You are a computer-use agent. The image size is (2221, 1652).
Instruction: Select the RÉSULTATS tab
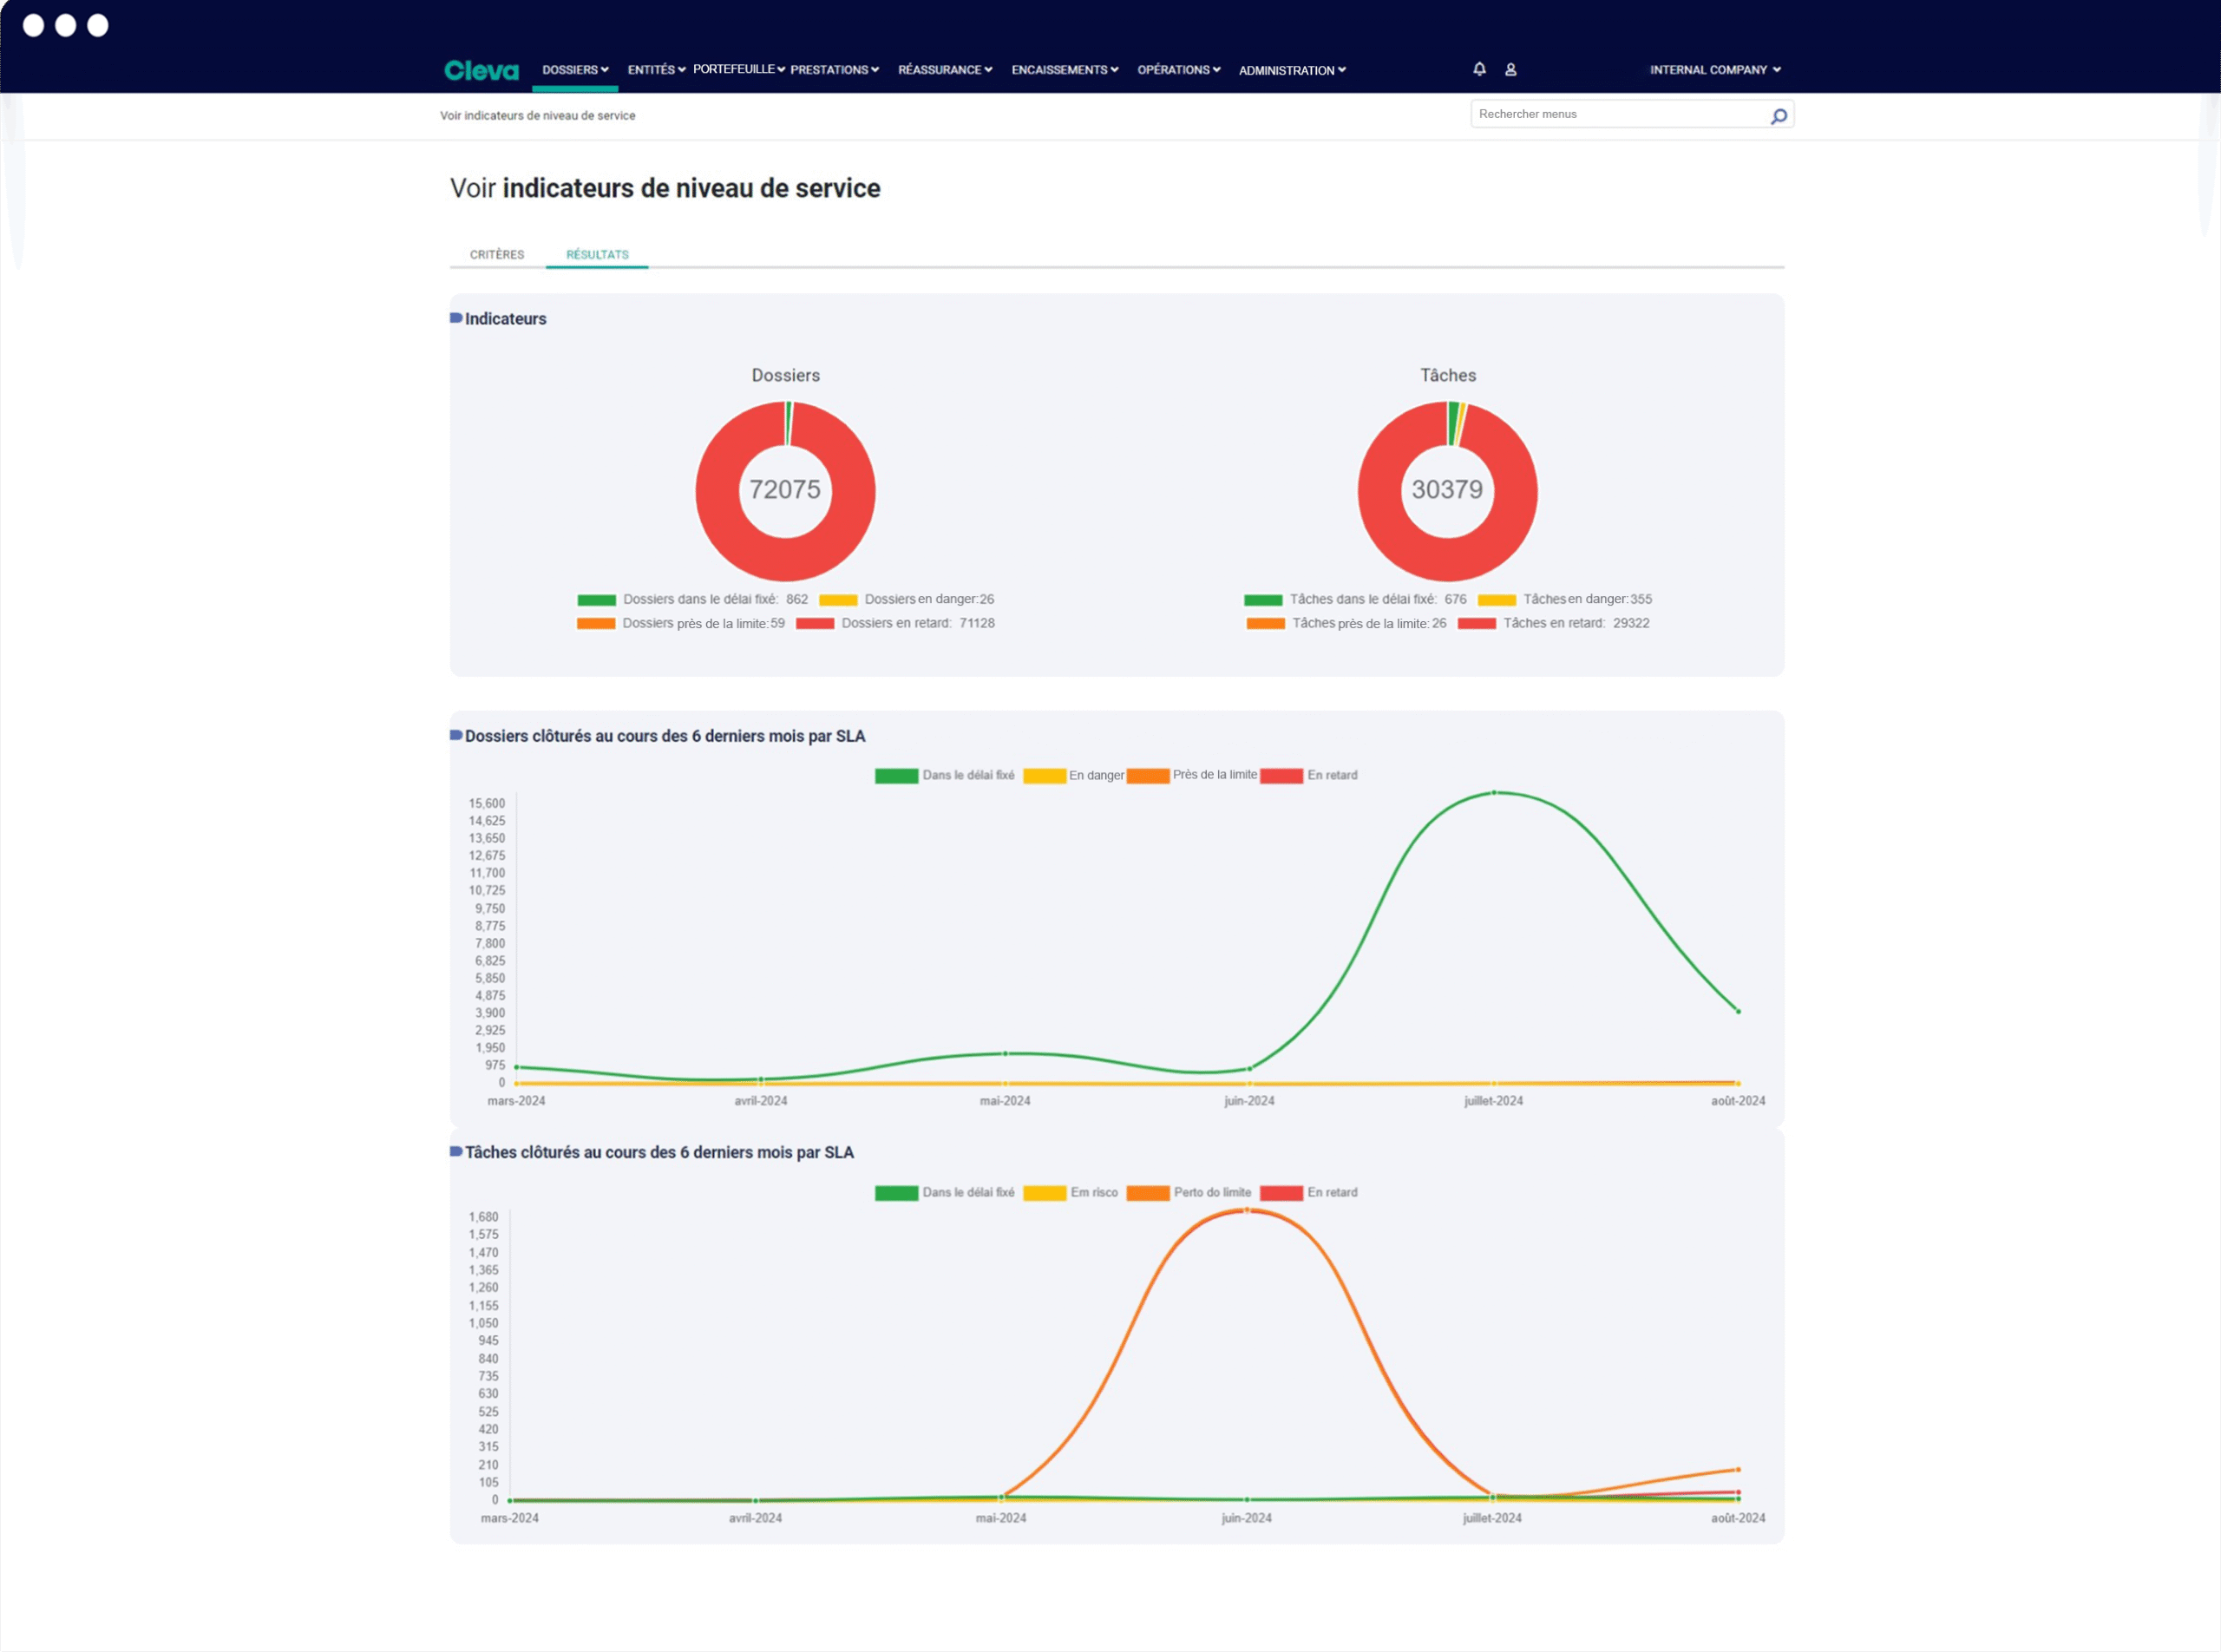pyautogui.click(x=597, y=254)
